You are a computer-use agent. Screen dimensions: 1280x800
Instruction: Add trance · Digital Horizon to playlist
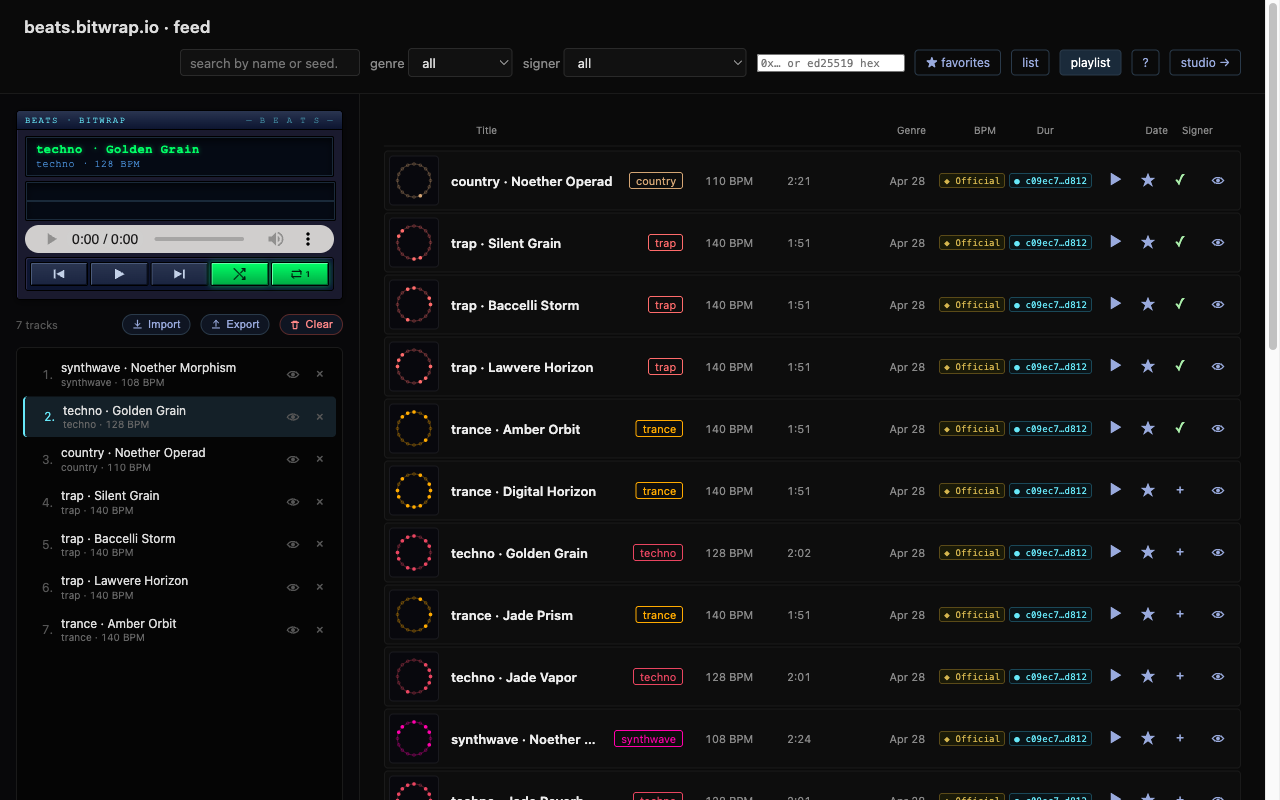[x=1180, y=491]
